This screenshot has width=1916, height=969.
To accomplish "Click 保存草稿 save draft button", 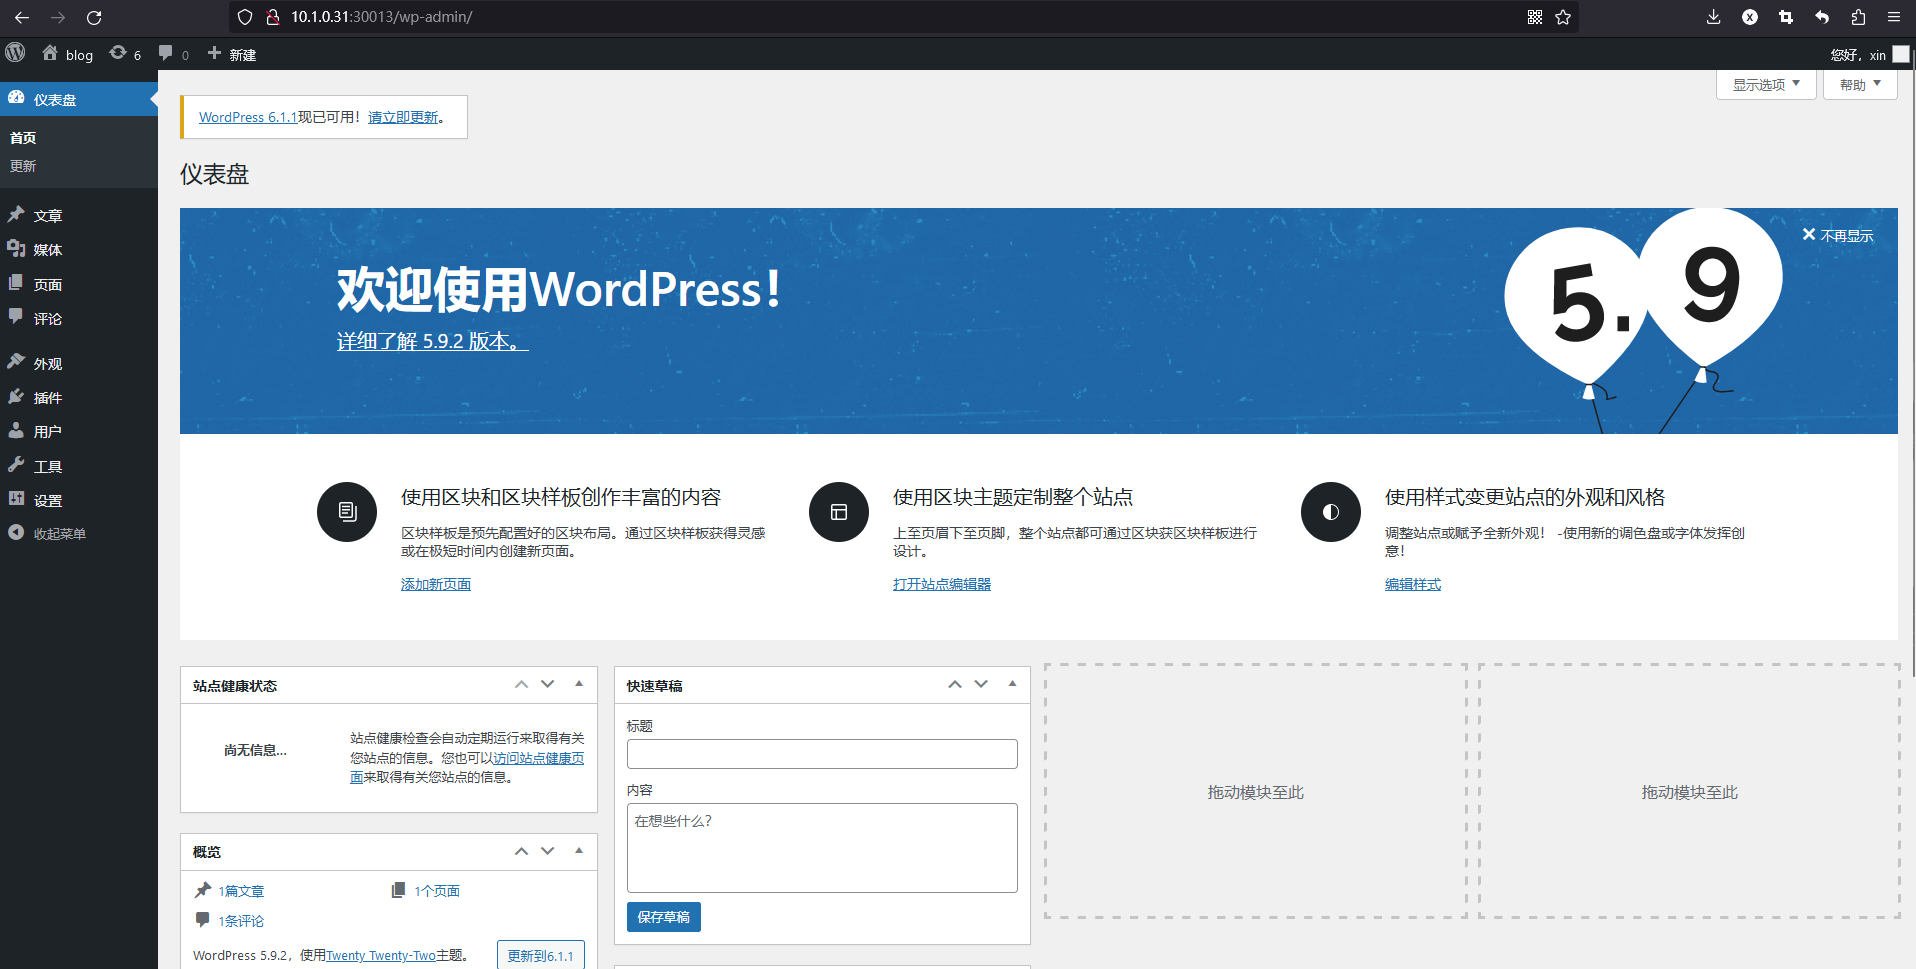I will point(664,917).
